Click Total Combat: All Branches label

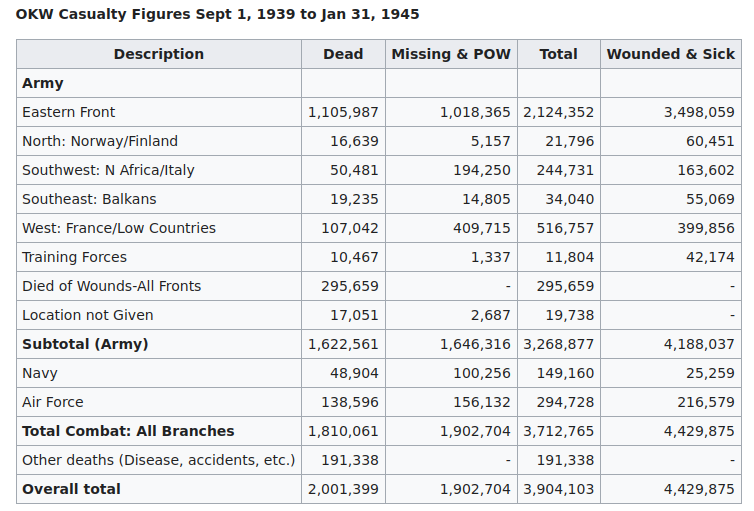[128, 431]
